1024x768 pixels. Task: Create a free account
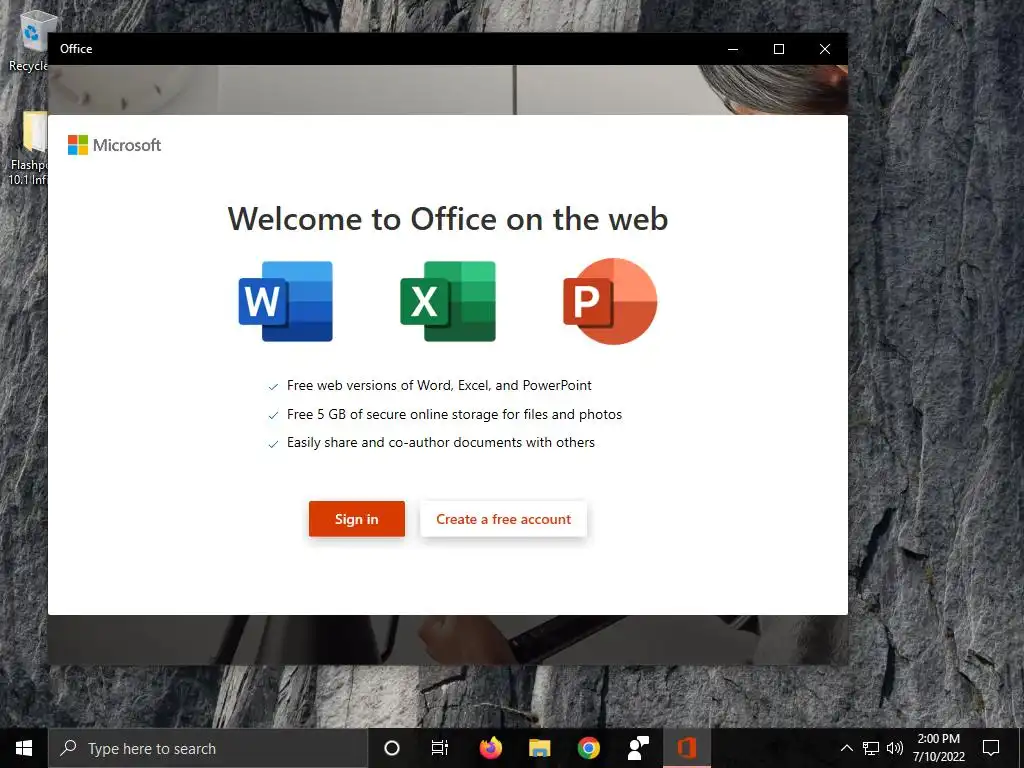504,519
